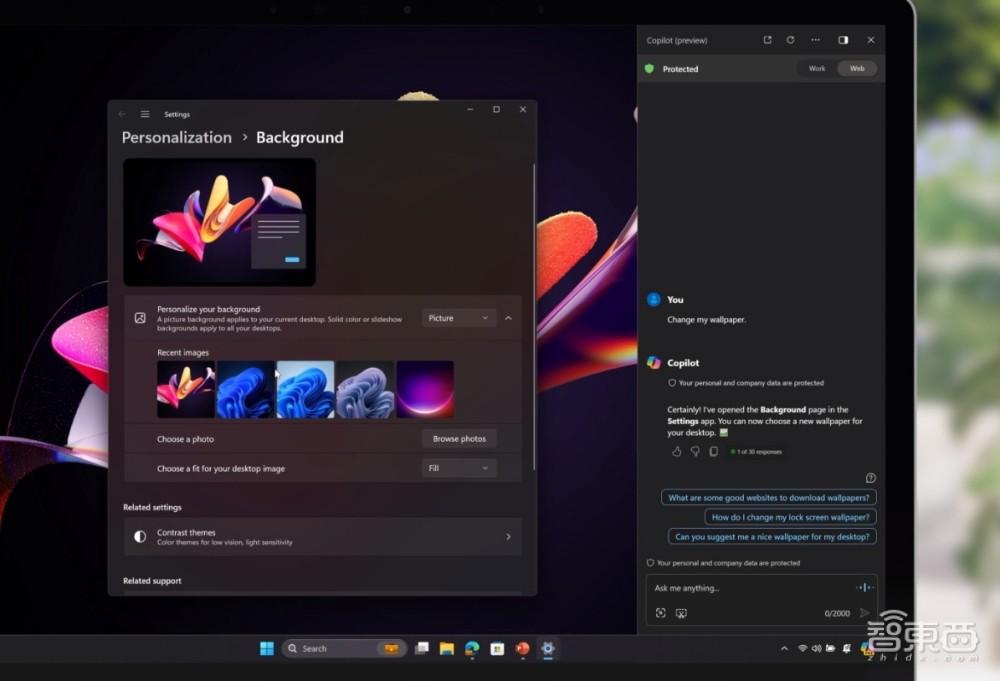The image size is (1000, 681).
Task: Open Contrast themes settings
Action: [x=330, y=537]
